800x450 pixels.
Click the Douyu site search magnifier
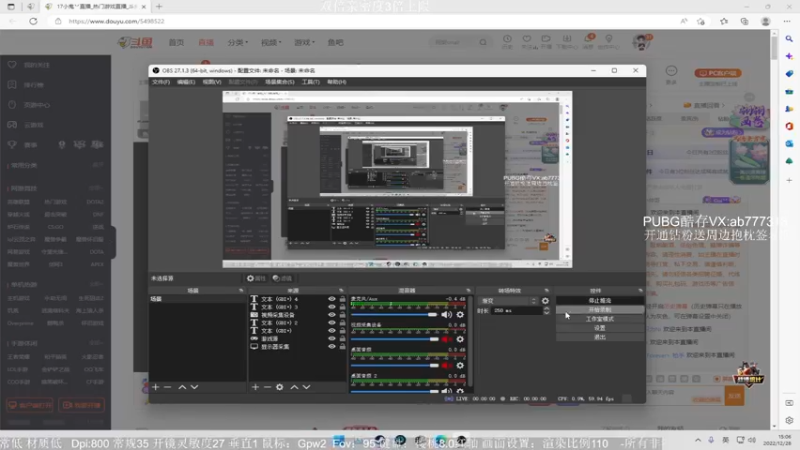tap(483, 42)
